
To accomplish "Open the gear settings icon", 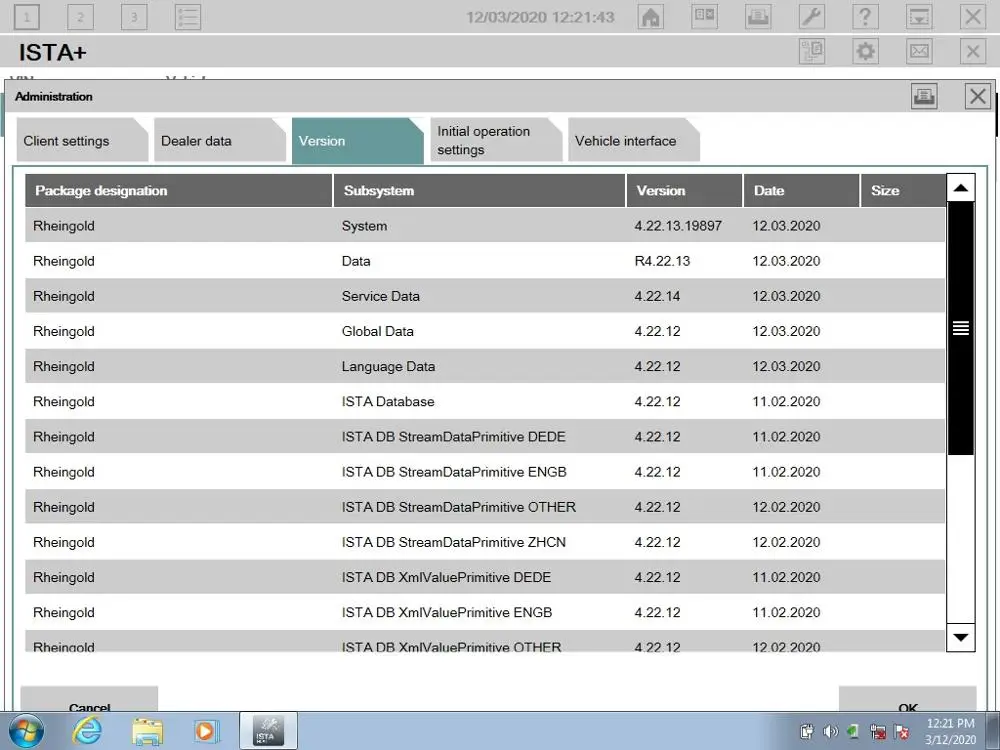I will point(865,52).
